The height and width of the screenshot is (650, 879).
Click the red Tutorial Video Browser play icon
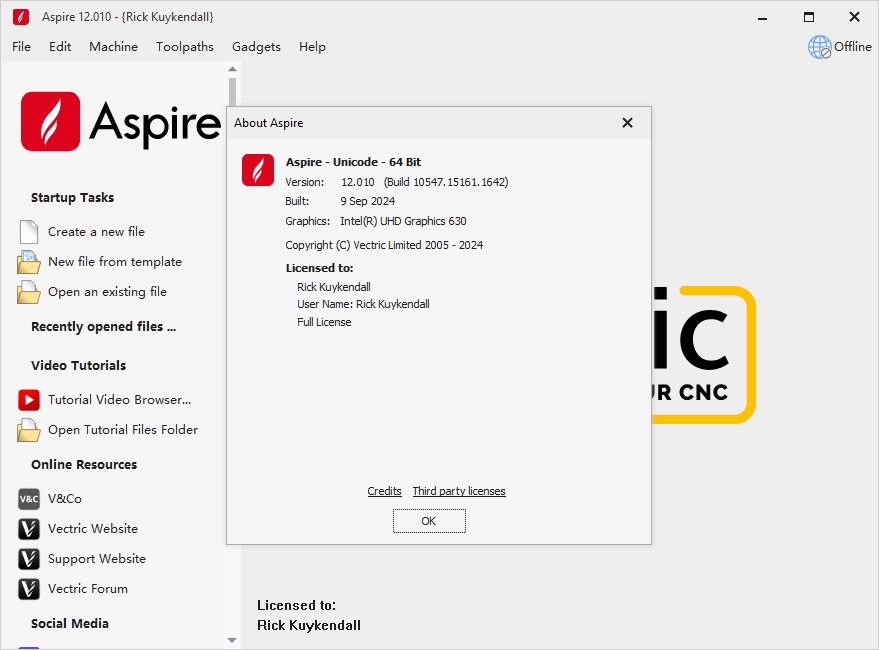pyautogui.click(x=28, y=400)
